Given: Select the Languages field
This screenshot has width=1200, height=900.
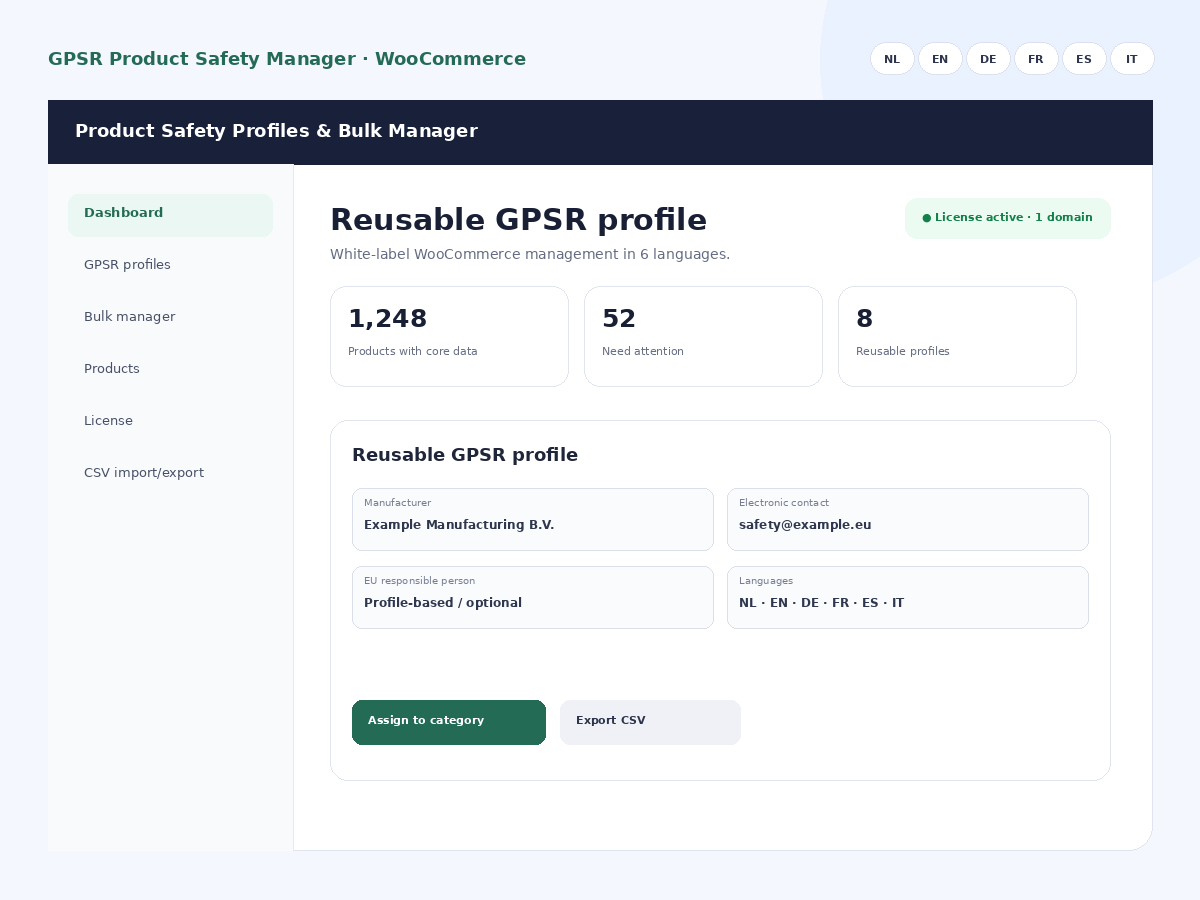Looking at the screenshot, I should click(908, 597).
